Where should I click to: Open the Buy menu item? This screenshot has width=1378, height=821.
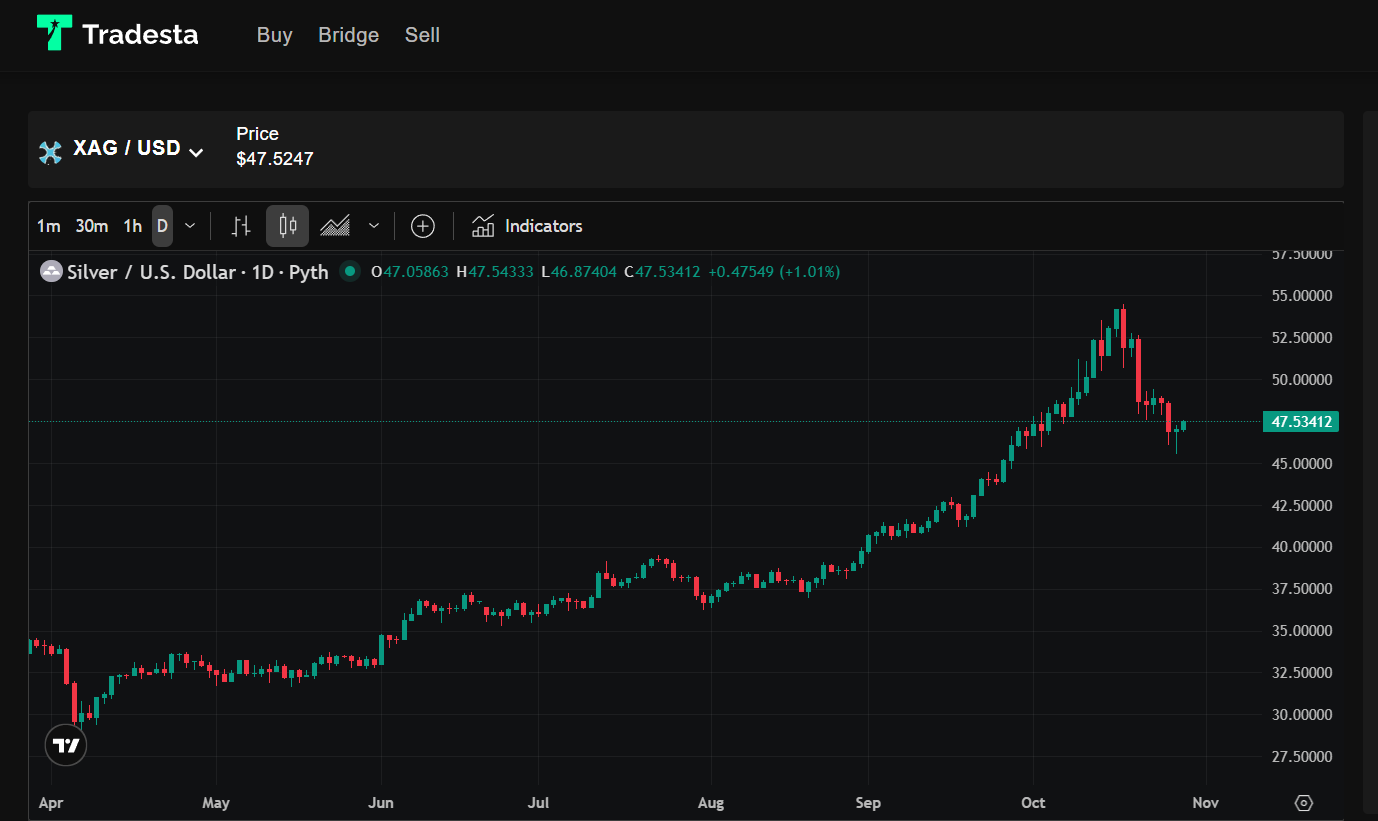[275, 35]
